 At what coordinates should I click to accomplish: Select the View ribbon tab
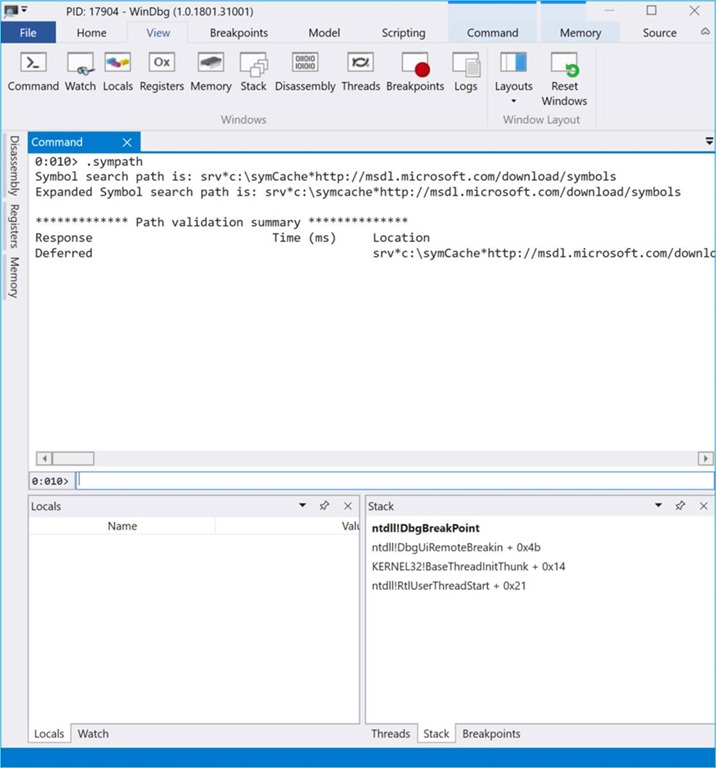point(158,33)
